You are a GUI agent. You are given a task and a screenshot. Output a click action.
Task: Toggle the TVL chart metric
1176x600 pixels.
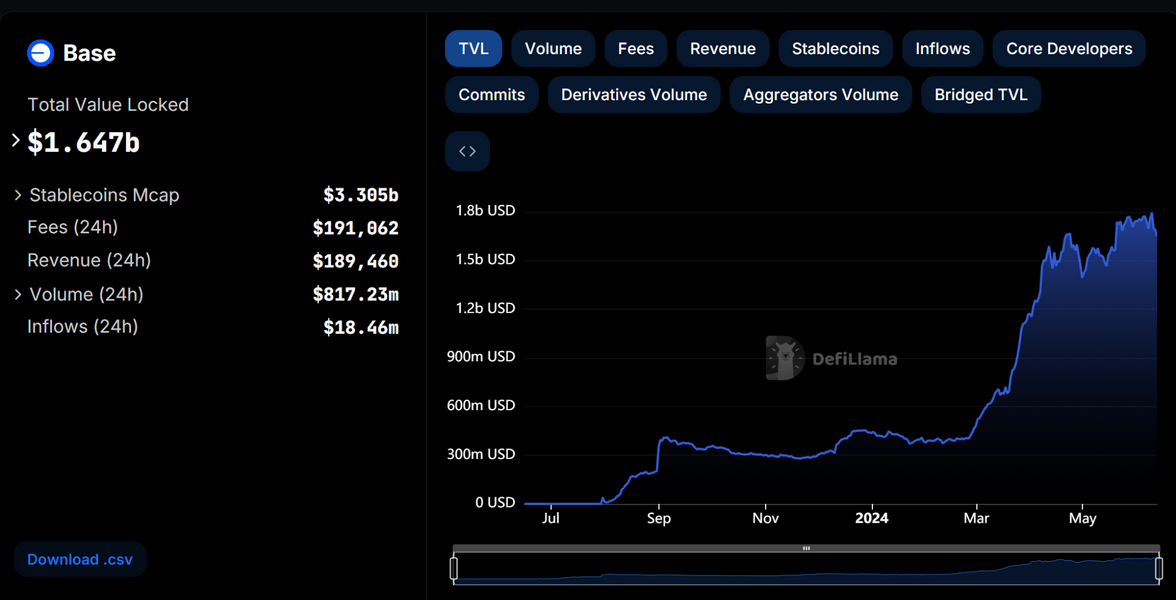pyautogui.click(x=473, y=49)
